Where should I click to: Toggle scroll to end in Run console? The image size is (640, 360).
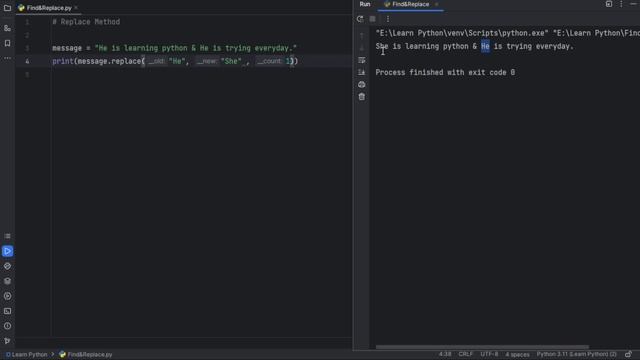(x=362, y=73)
